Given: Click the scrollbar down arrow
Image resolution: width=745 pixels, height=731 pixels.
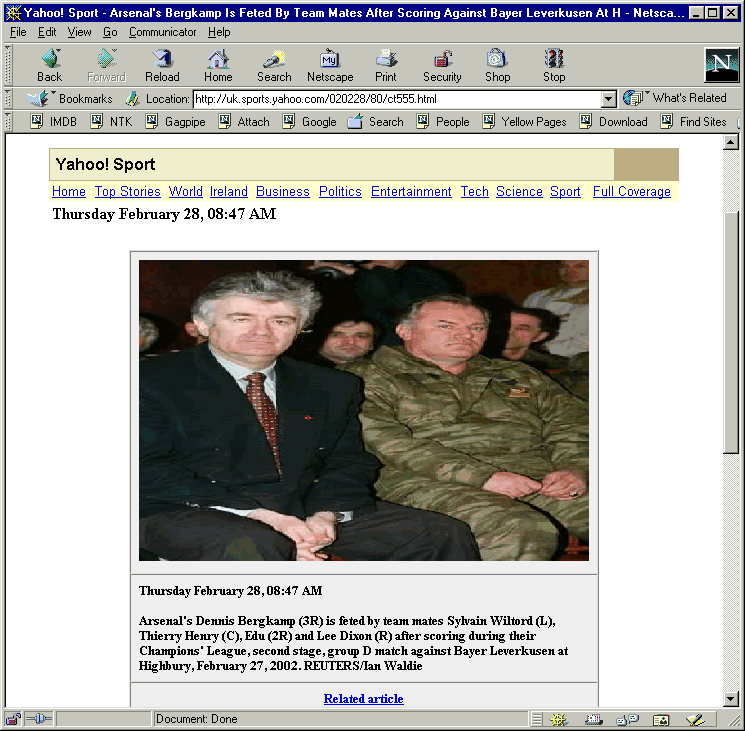Looking at the screenshot, I should point(731,698).
